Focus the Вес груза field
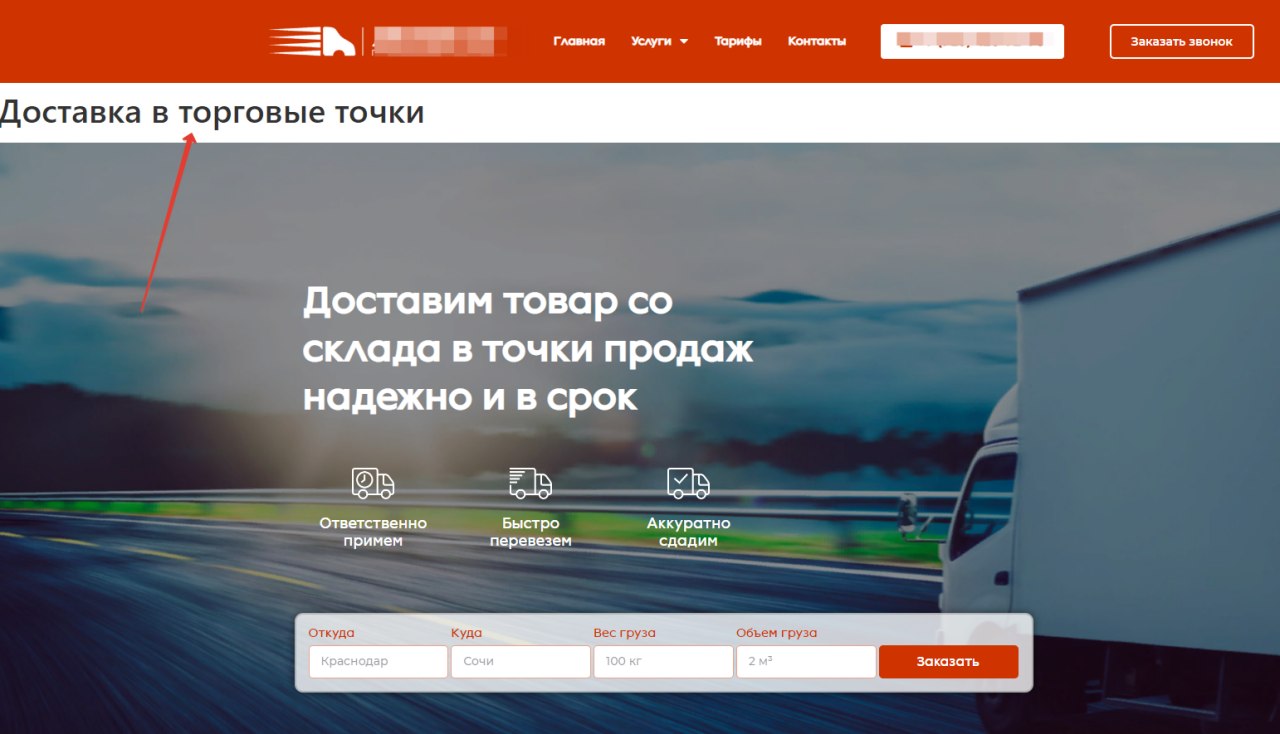The width and height of the screenshot is (1280, 734). click(x=663, y=662)
